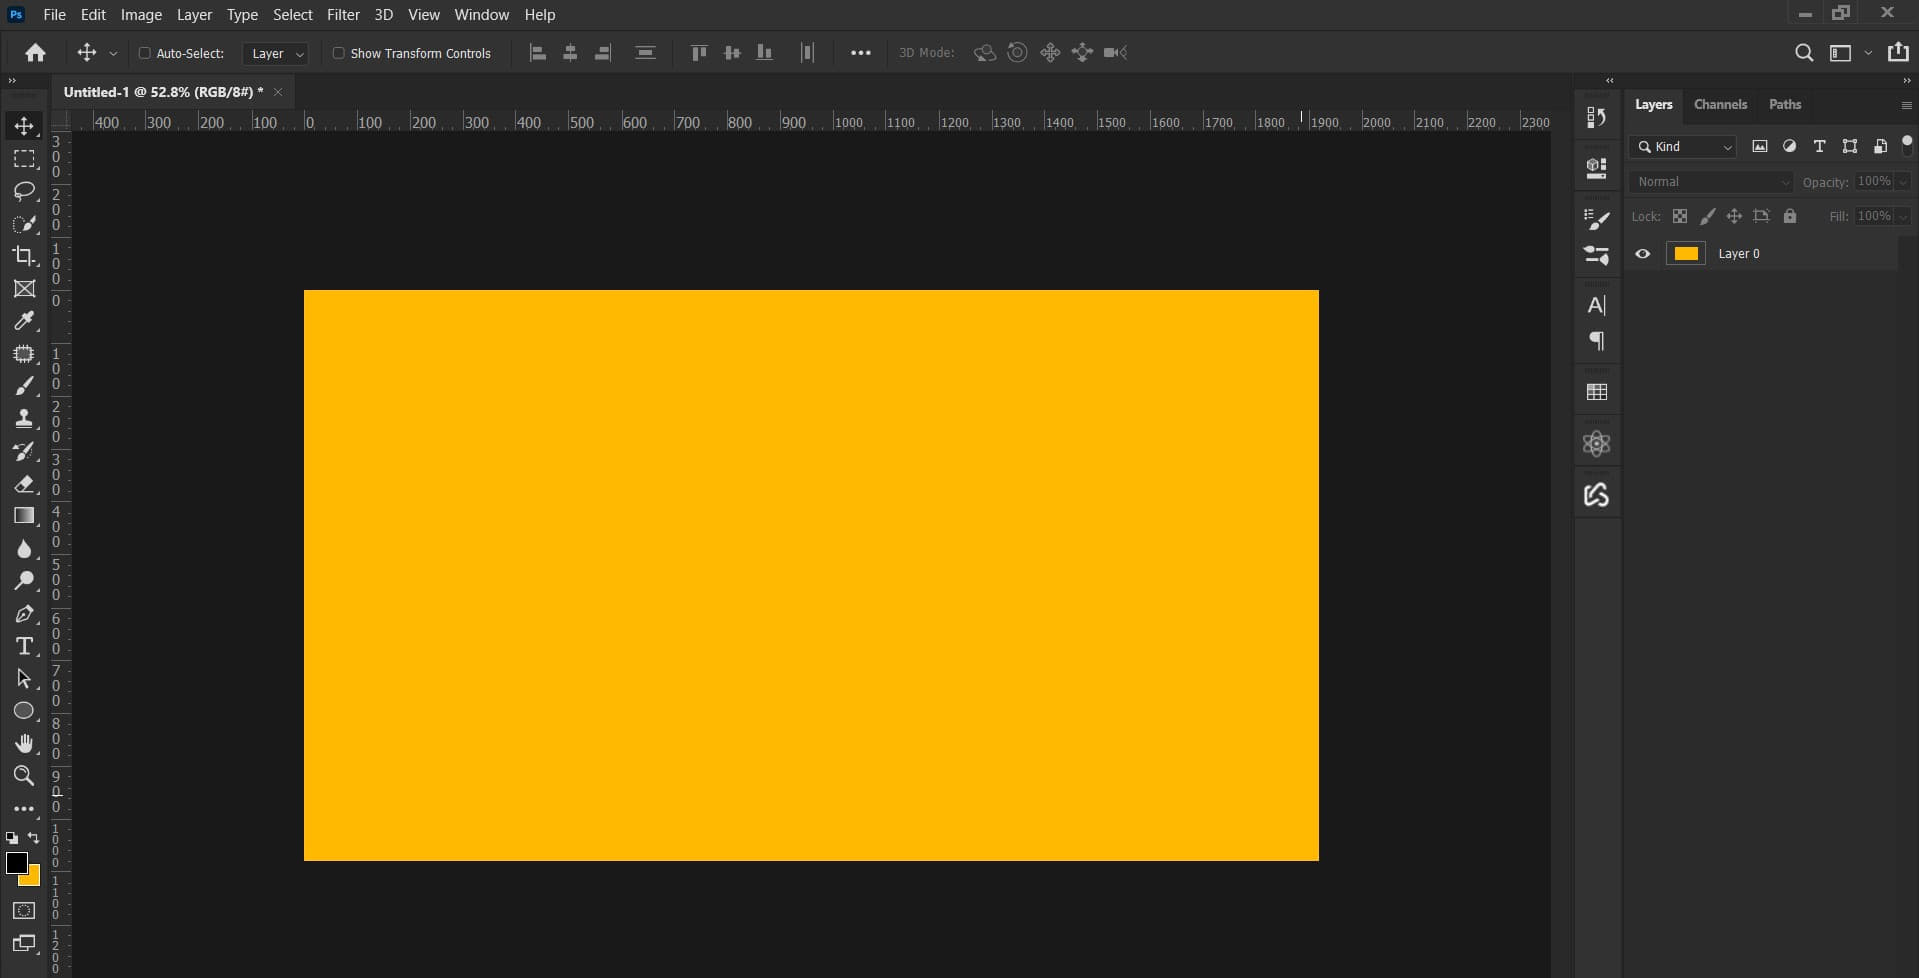Select the Untitled-1 document tab
The height and width of the screenshot is (978, 1919).
[x=163, y=92]
